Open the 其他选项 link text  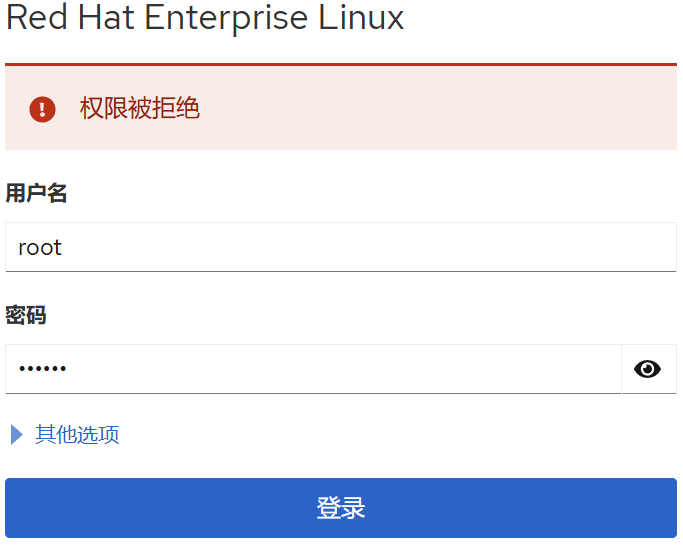(77, 434)
